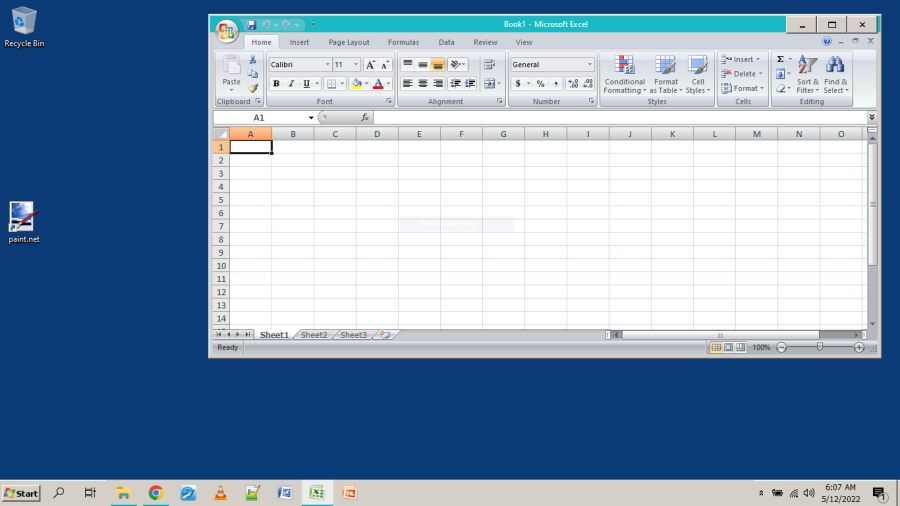Viewport: 900px width, 506px height.
Task: Click the Borders icon
Action: pyautogui.click(x=331, y=84)
